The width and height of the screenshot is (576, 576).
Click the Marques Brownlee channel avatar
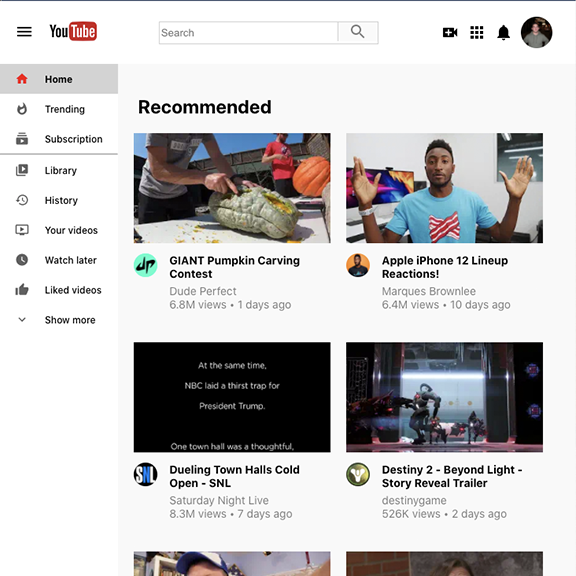click(358, 265)
